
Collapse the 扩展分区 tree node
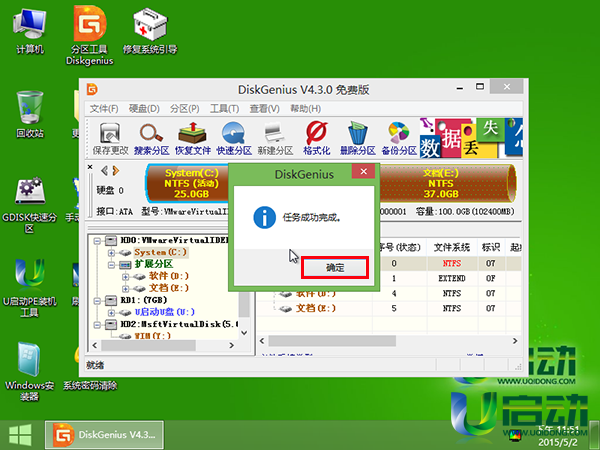click(111, 265)
